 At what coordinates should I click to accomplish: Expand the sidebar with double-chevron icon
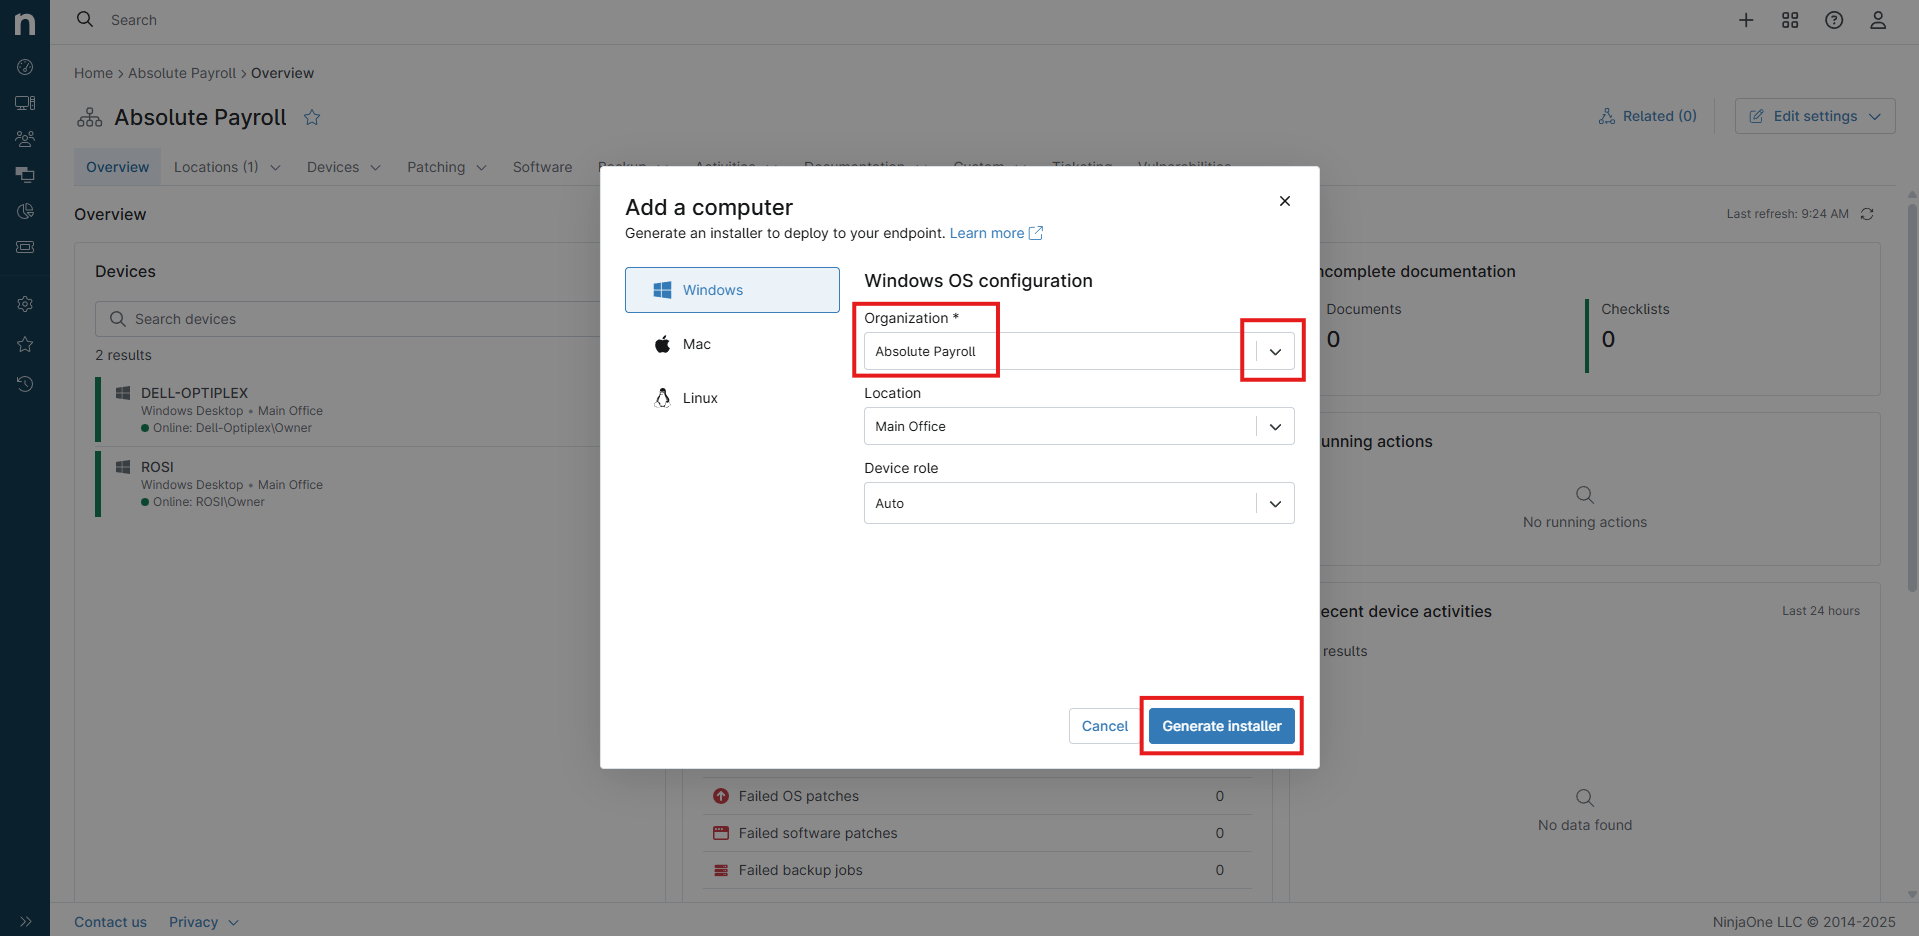point(25,921)
